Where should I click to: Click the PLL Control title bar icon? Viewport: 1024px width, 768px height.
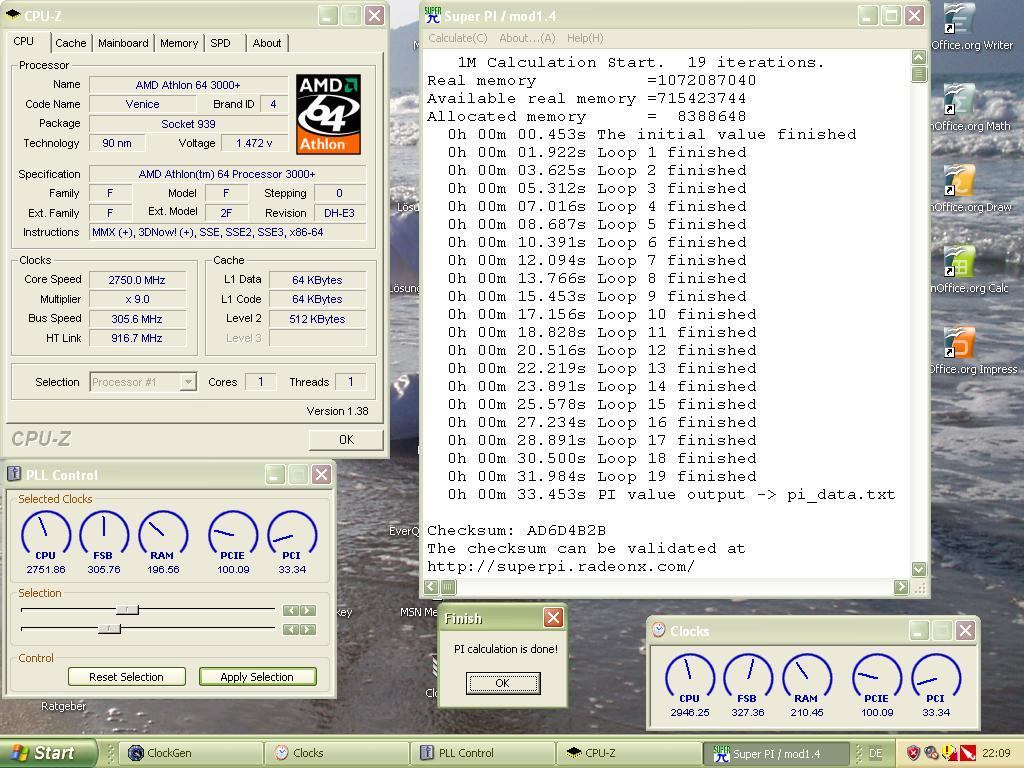[14, 474]
